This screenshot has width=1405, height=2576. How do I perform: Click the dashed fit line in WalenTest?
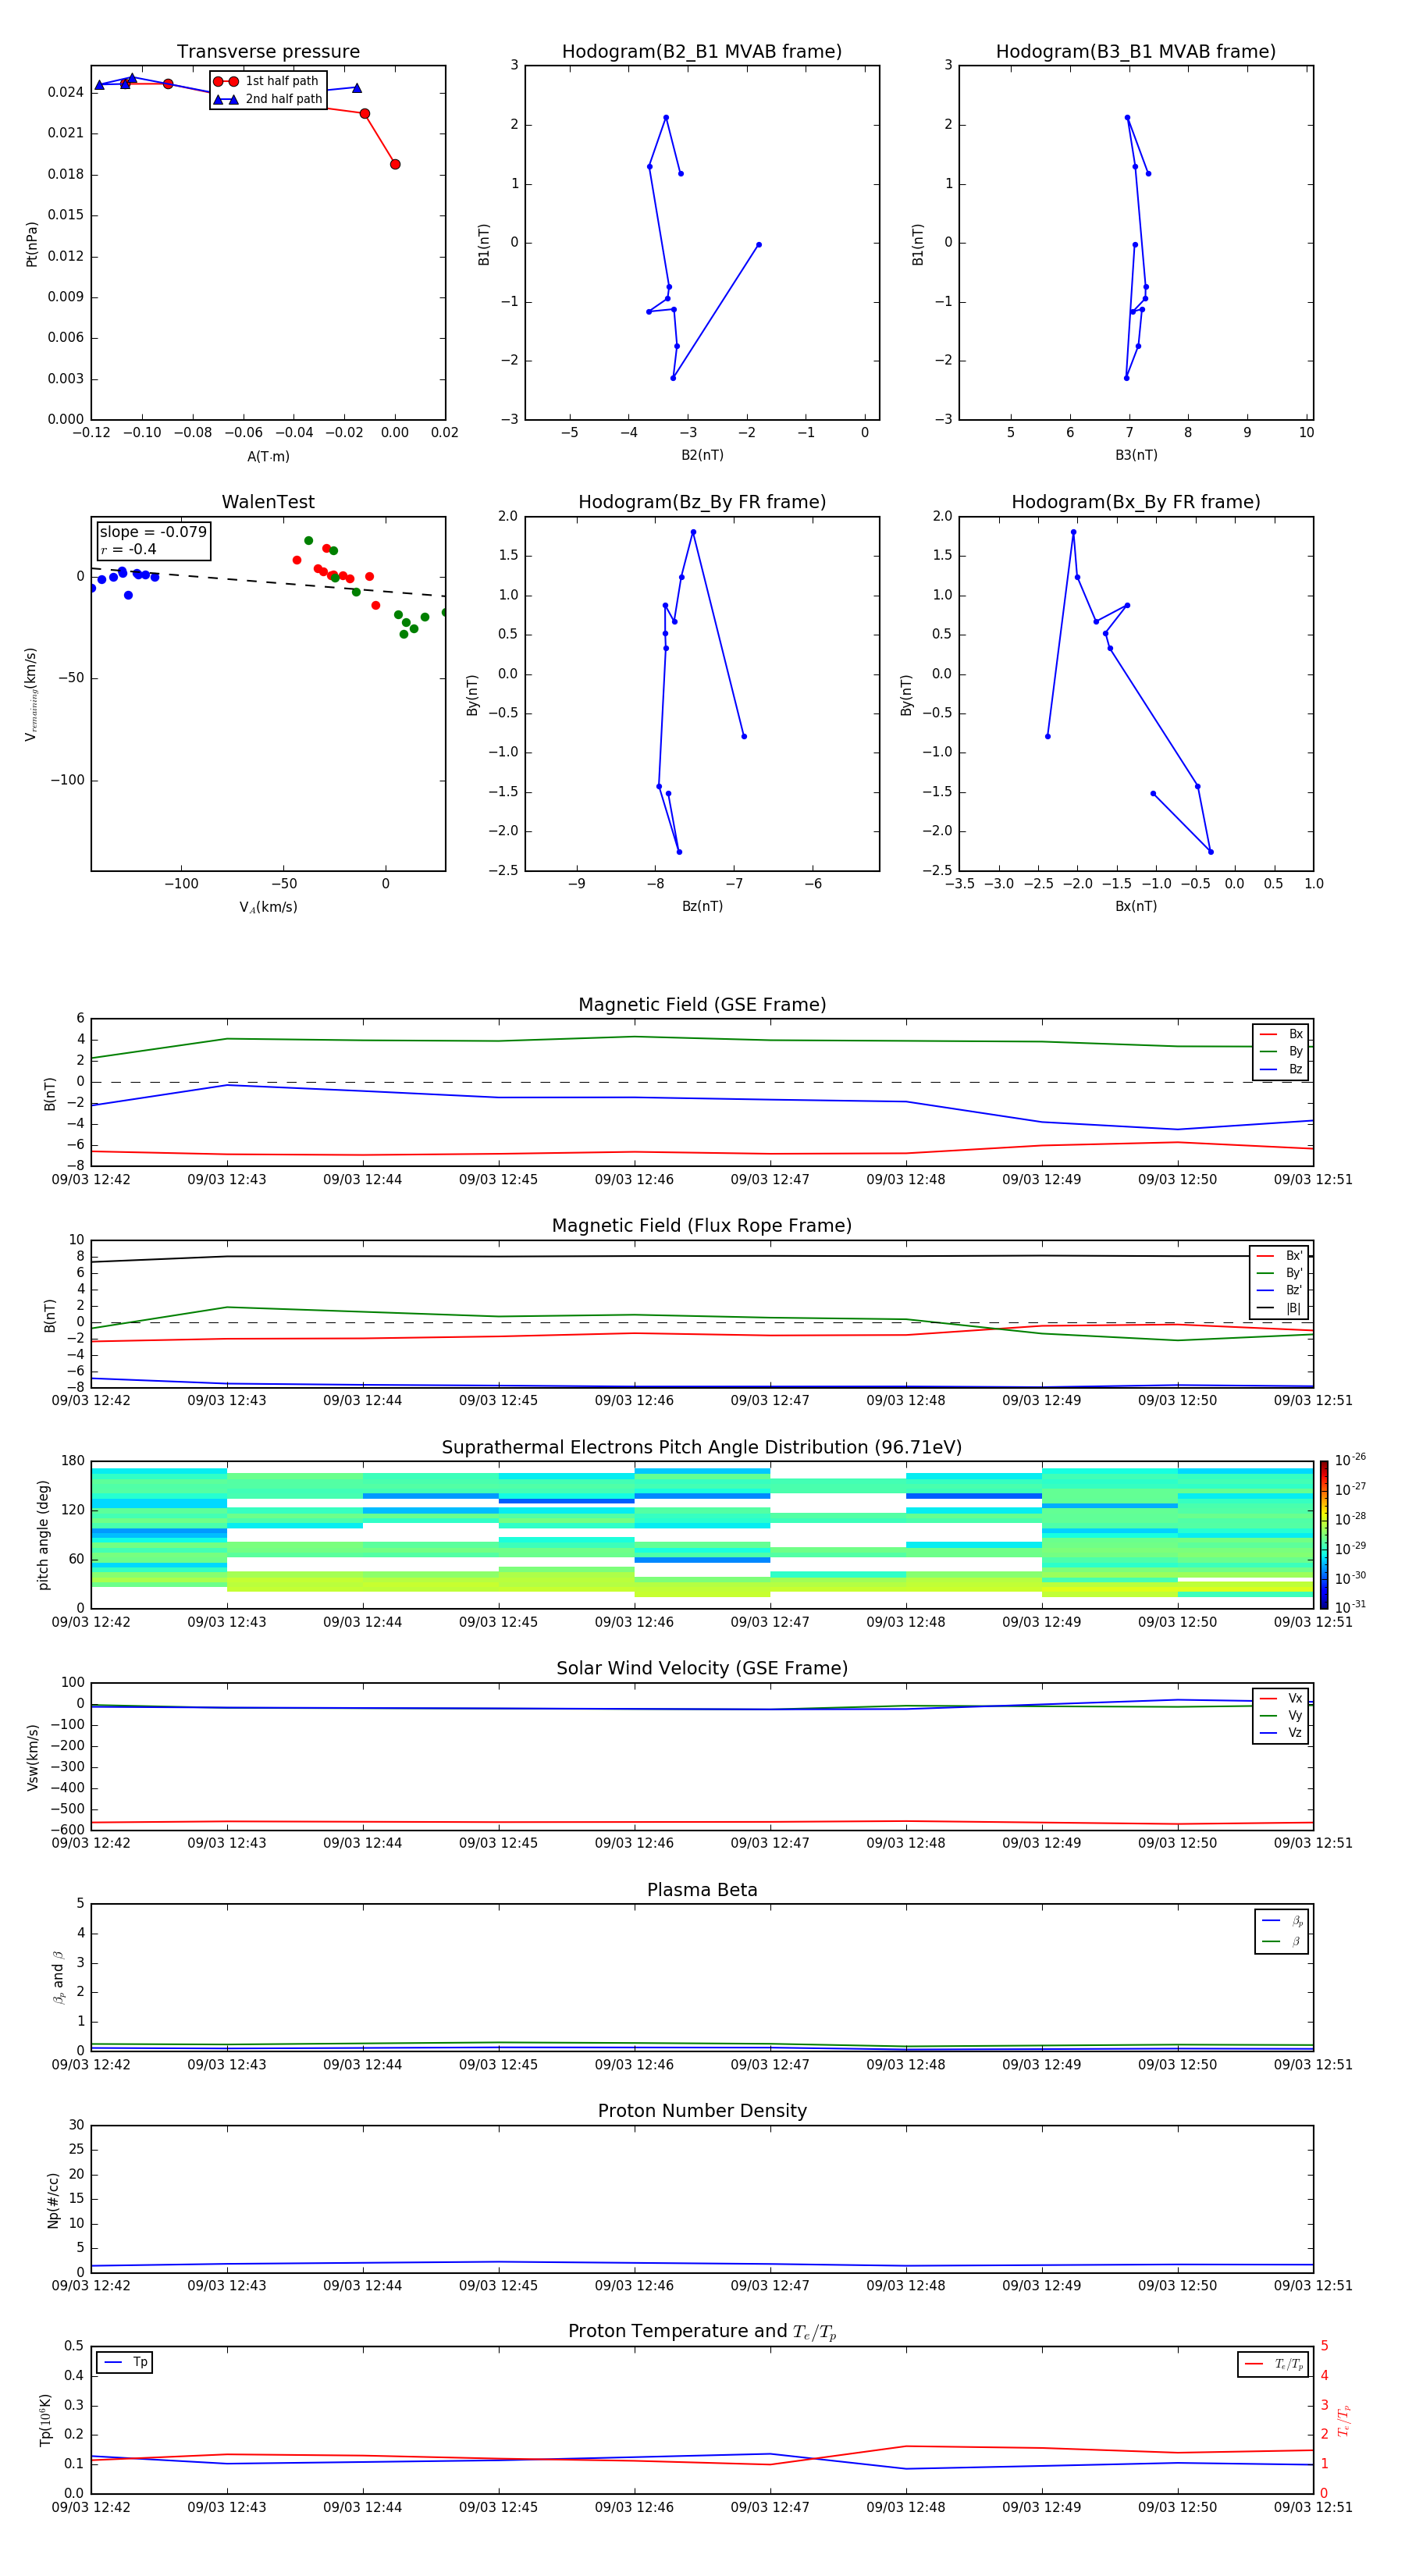tap(268, 582)
